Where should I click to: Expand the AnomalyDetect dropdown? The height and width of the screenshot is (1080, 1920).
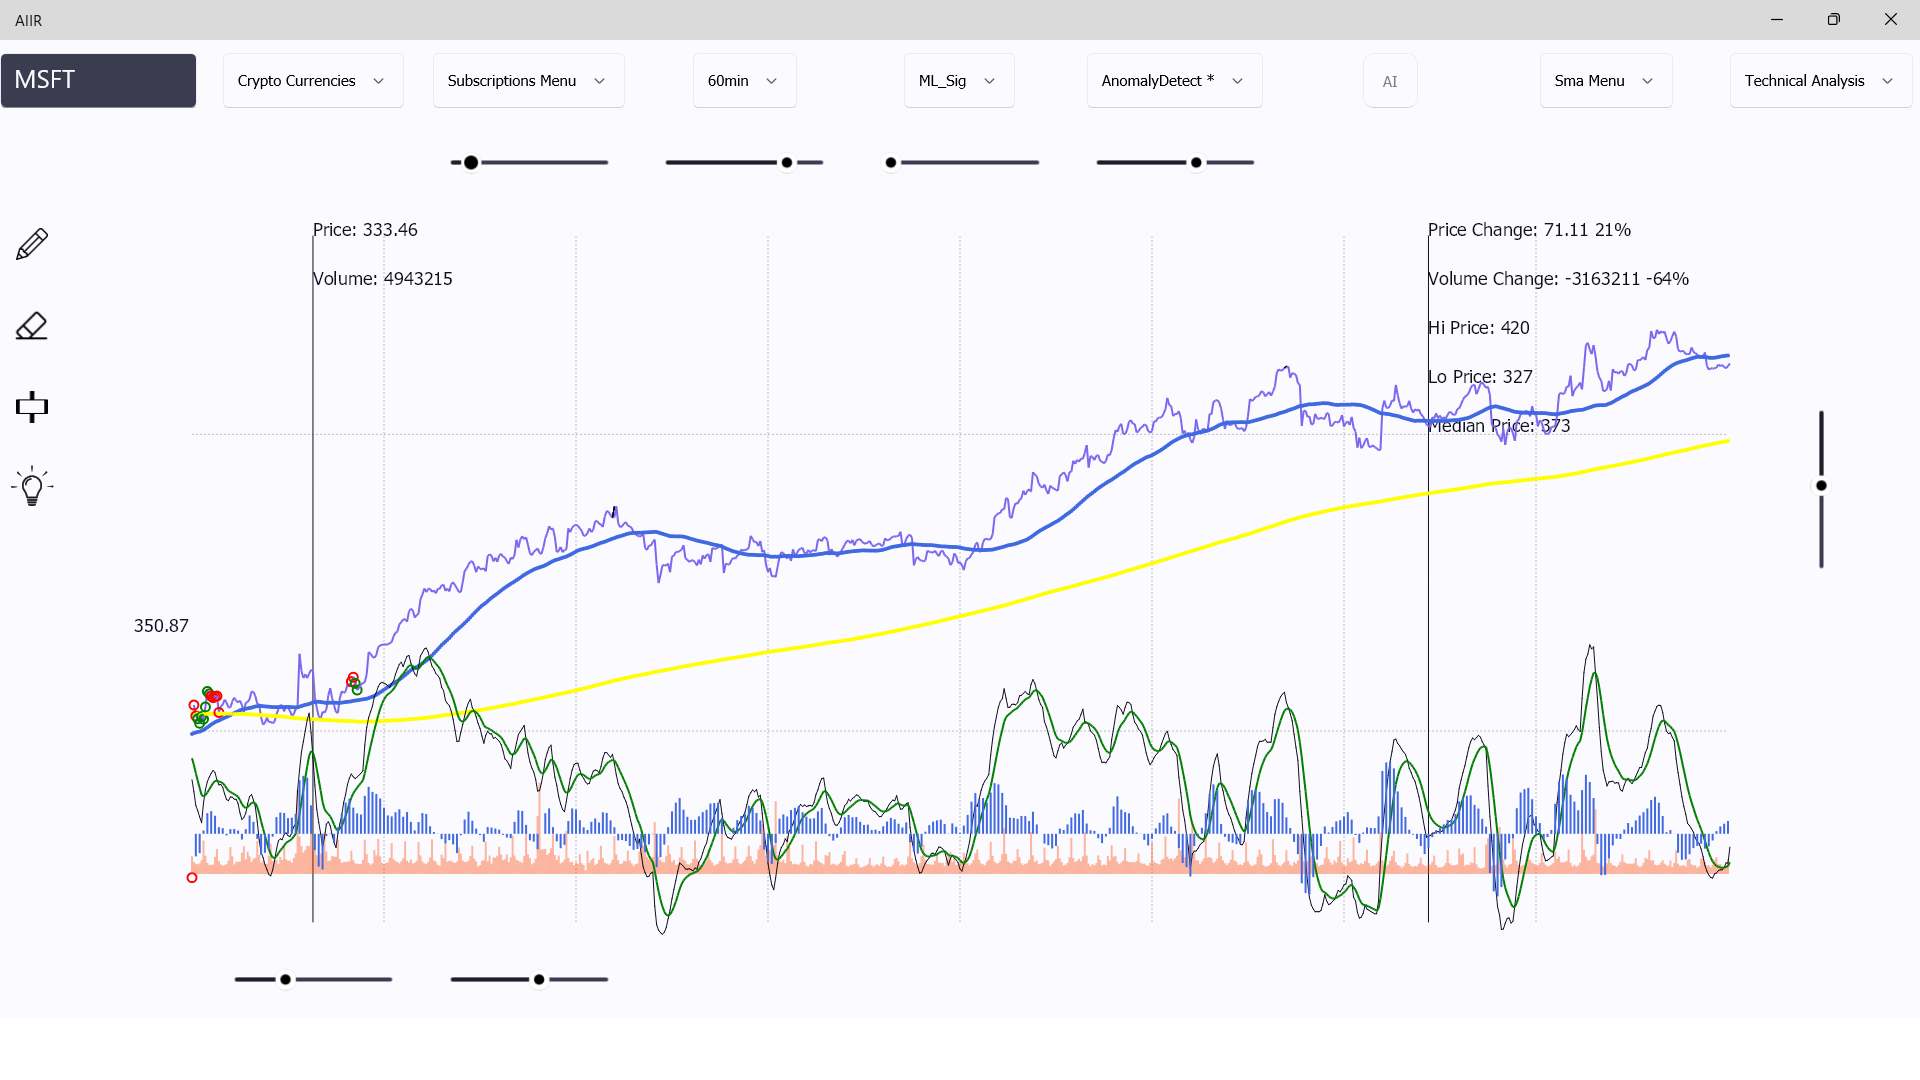click(x=1174, y=81)
